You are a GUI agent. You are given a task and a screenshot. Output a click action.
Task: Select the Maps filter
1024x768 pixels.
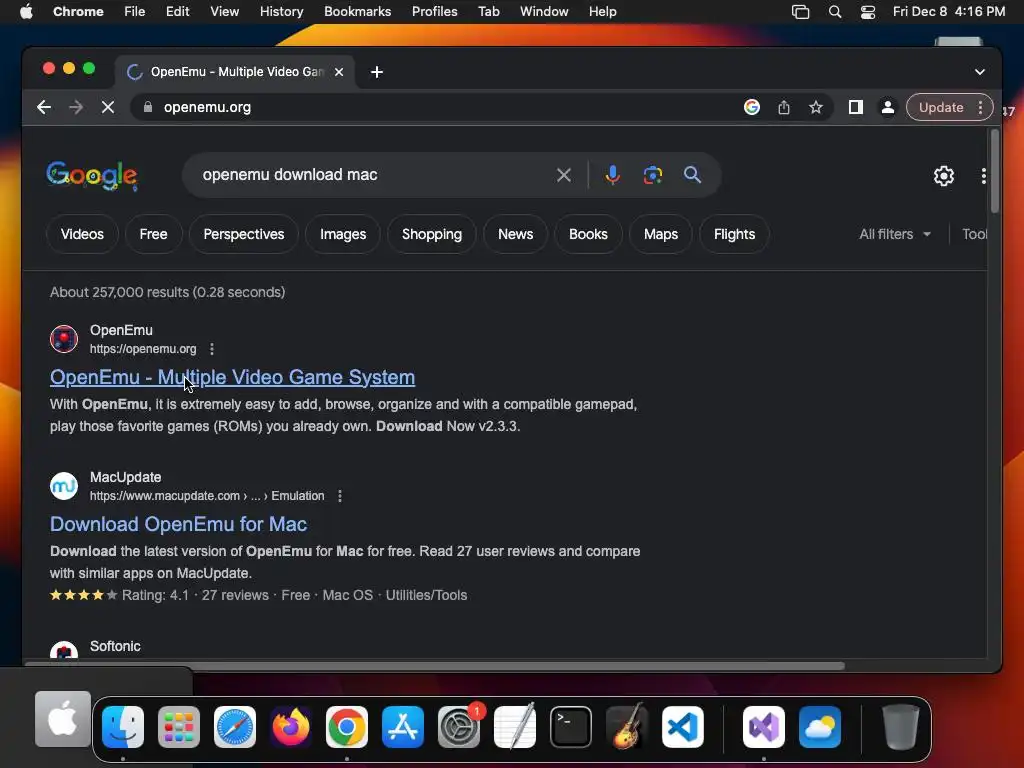pyautogui.click(x=661, y=234)
